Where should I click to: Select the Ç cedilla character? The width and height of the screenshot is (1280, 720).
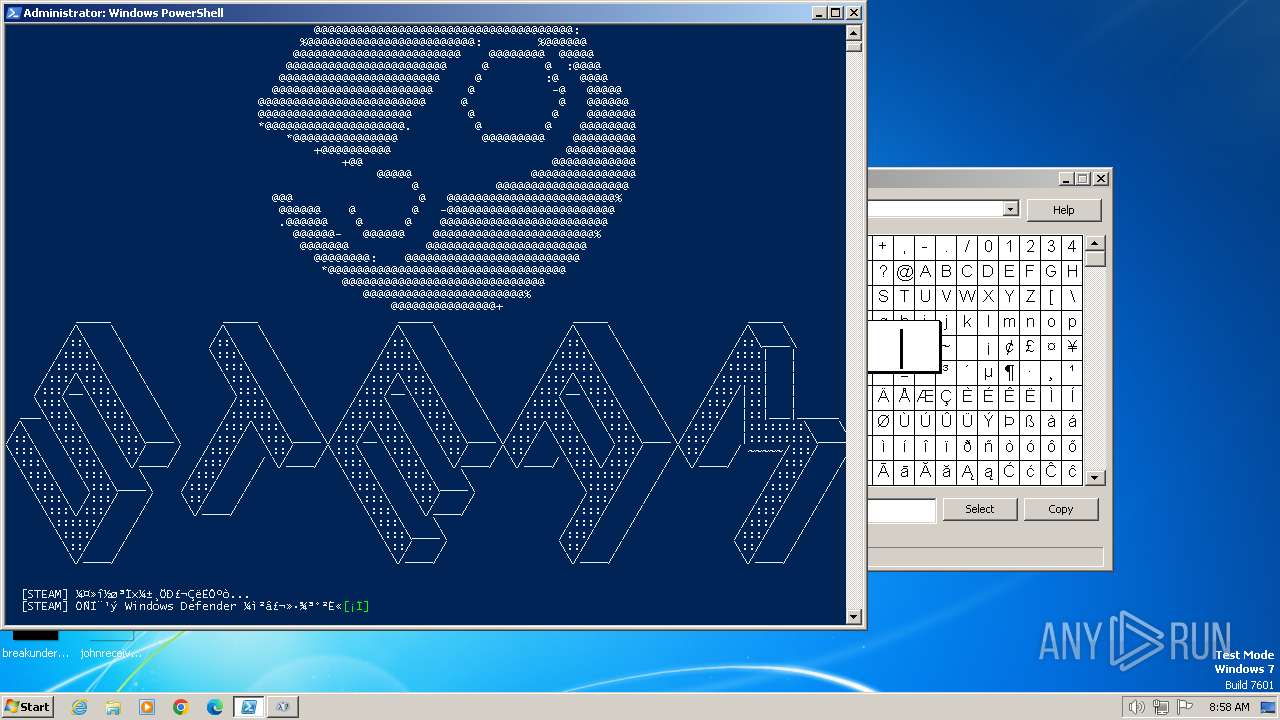(x=946, y=397)
